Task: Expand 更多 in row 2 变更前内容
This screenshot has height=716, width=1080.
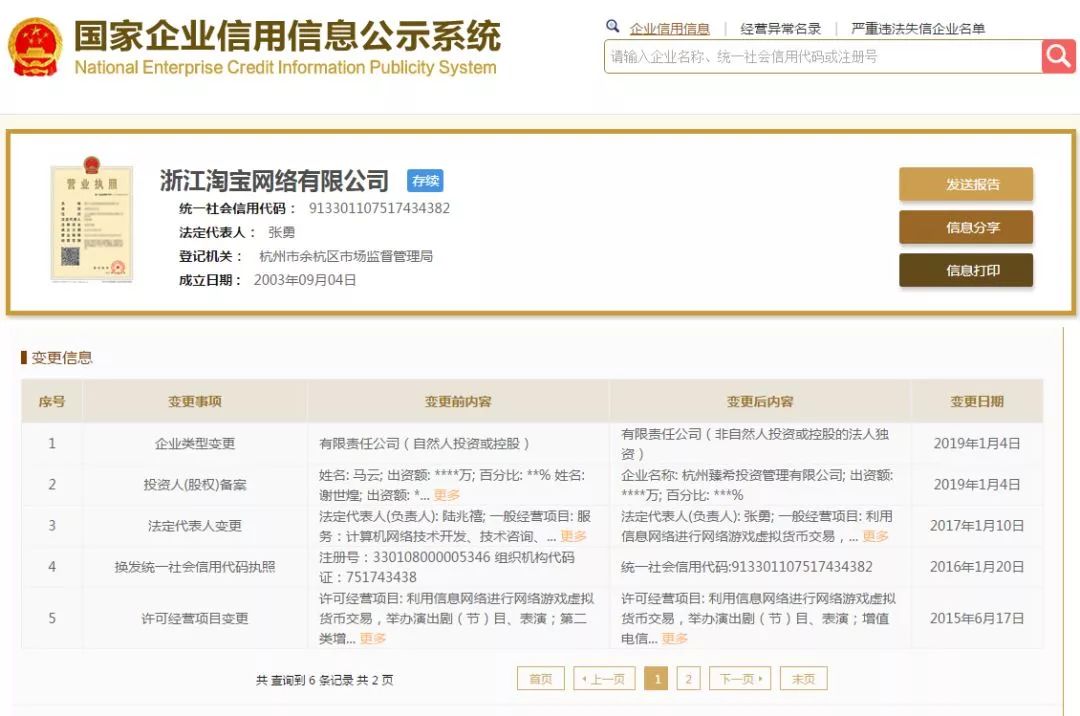Action: [x=446, y=494]
